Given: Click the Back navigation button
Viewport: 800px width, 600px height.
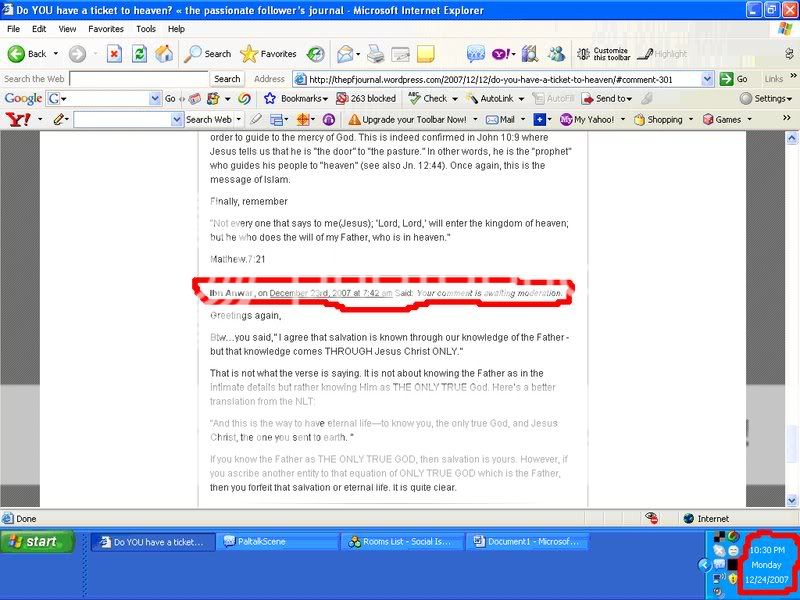Looking at the screenshot, I should [28, 54].
